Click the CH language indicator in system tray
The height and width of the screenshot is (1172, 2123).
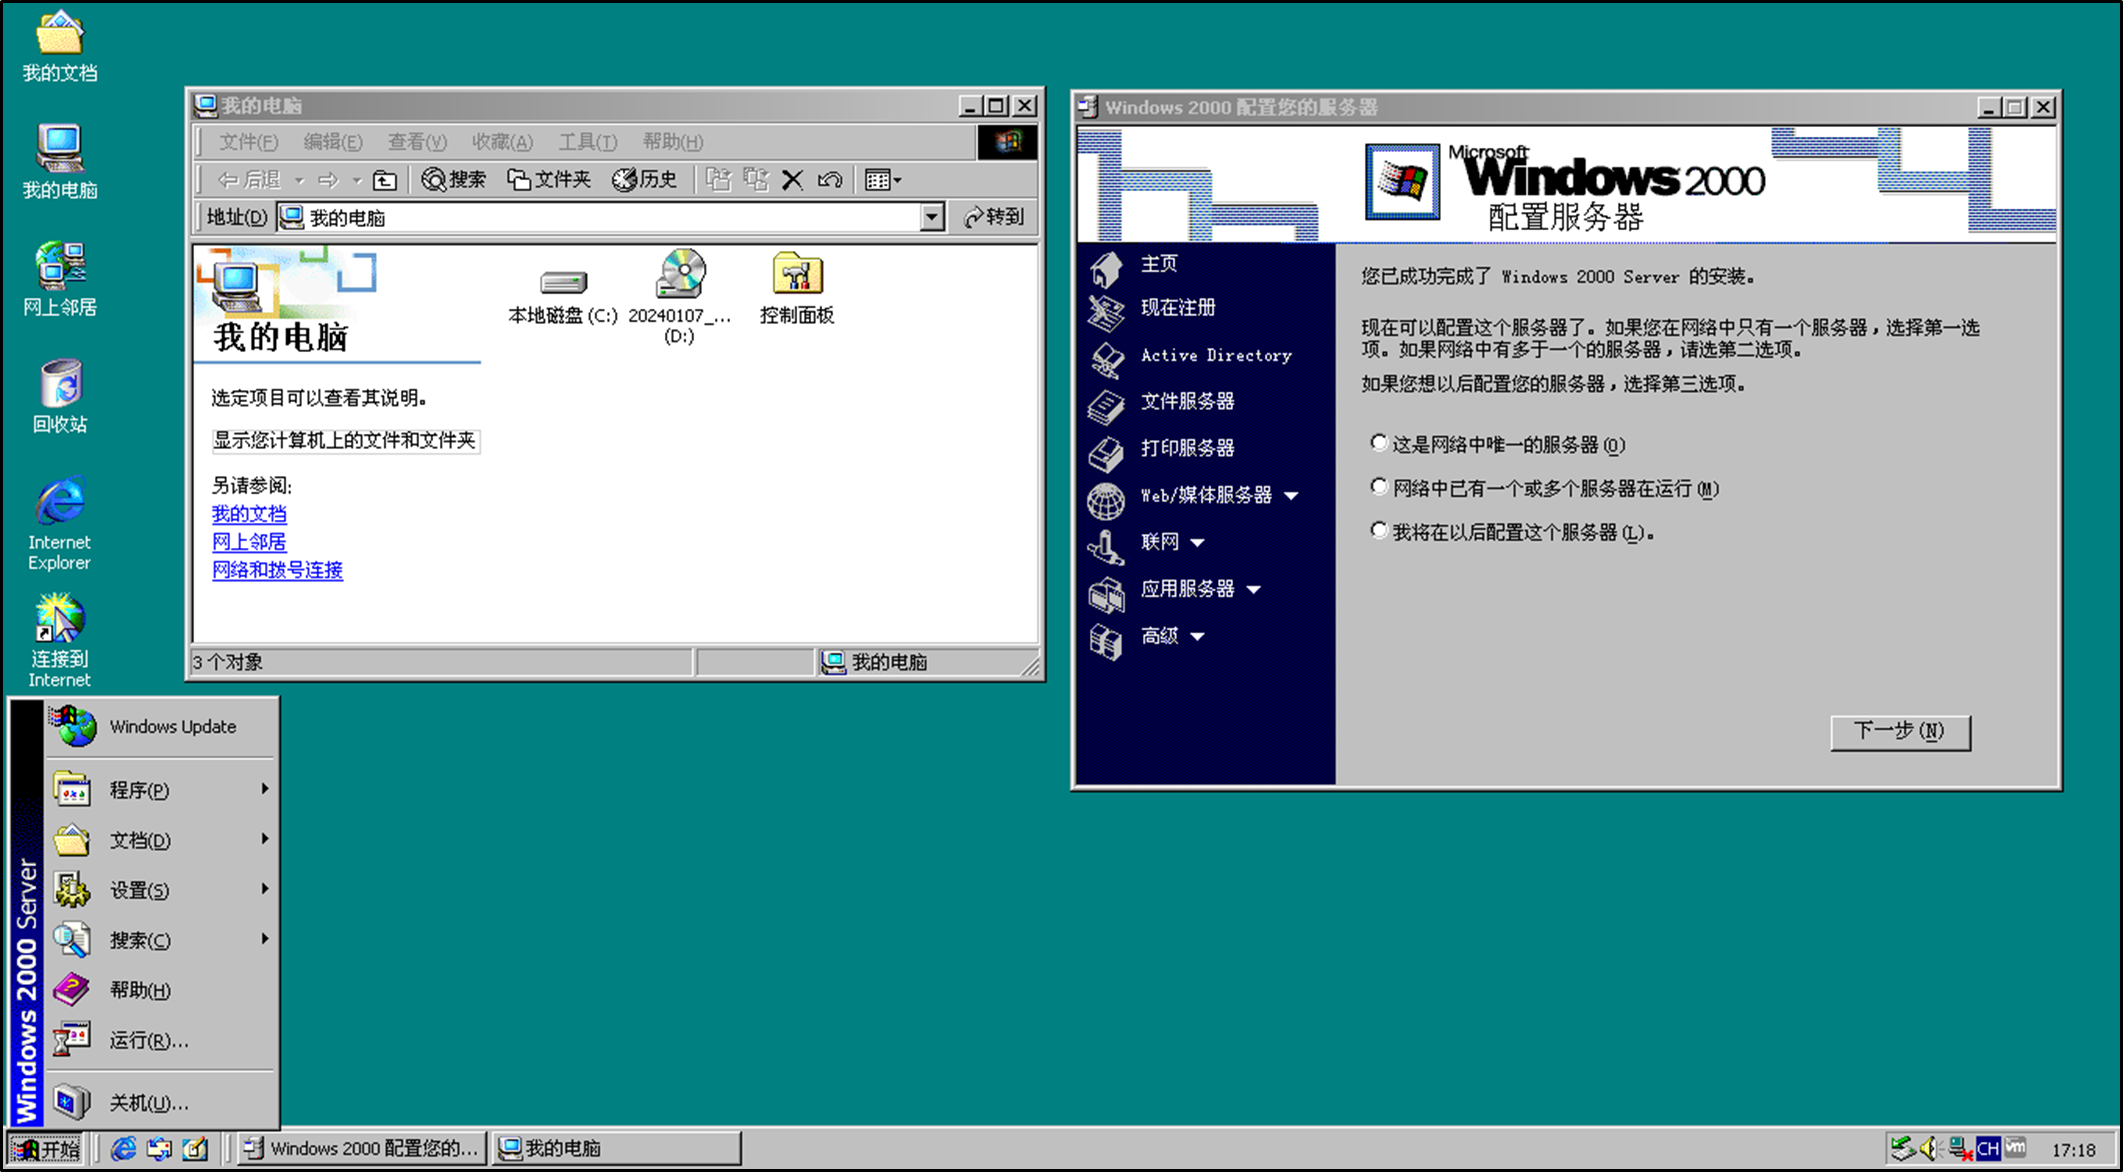[x=1988, y=1148]
